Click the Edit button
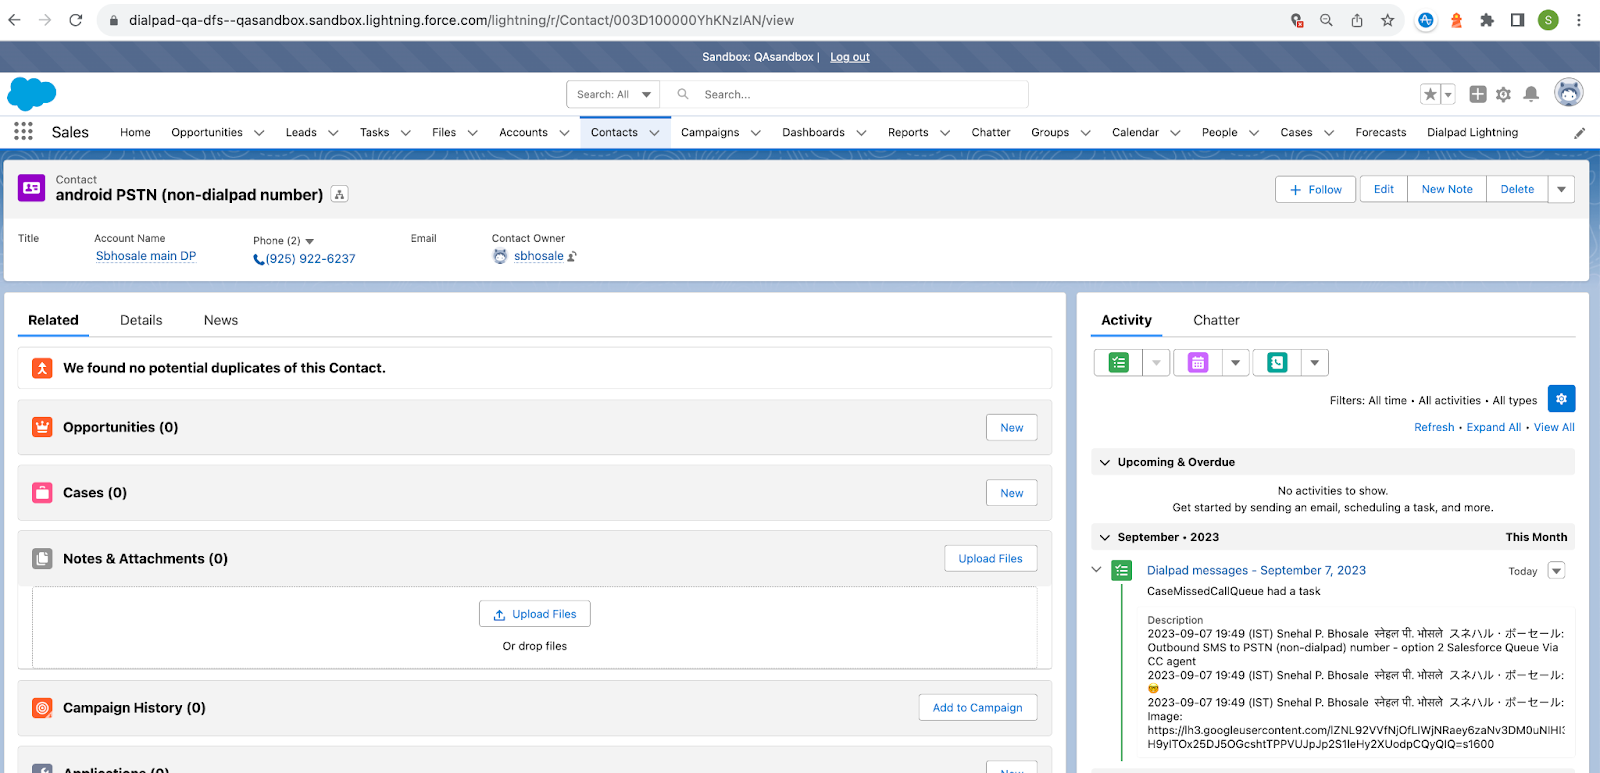Image resolution: width=1600 pixels, height=773 pixels. 1384,189
